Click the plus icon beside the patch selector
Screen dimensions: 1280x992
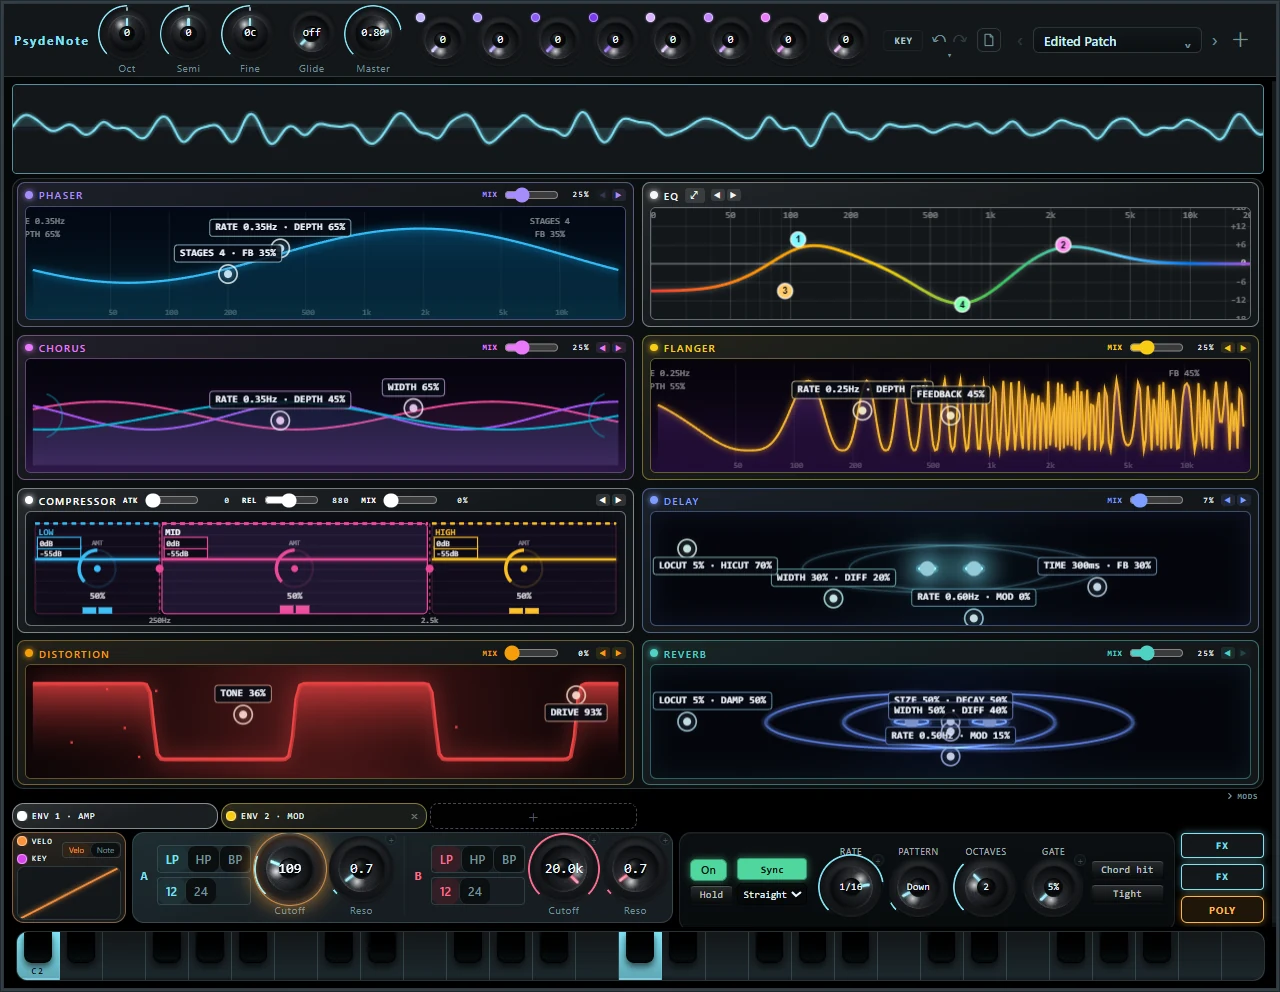[x=1240, y=40]
